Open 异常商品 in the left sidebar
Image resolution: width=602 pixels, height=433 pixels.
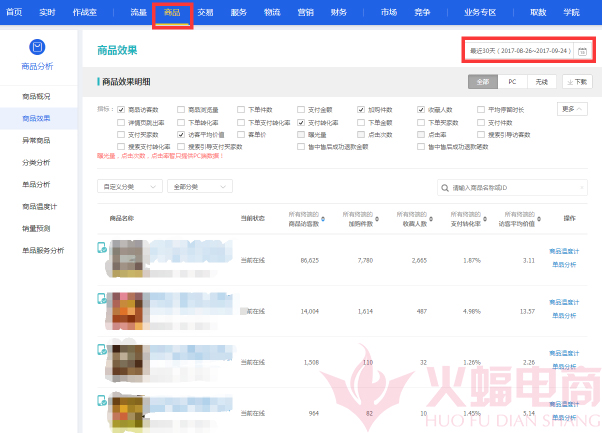click(x=36, y=140)
